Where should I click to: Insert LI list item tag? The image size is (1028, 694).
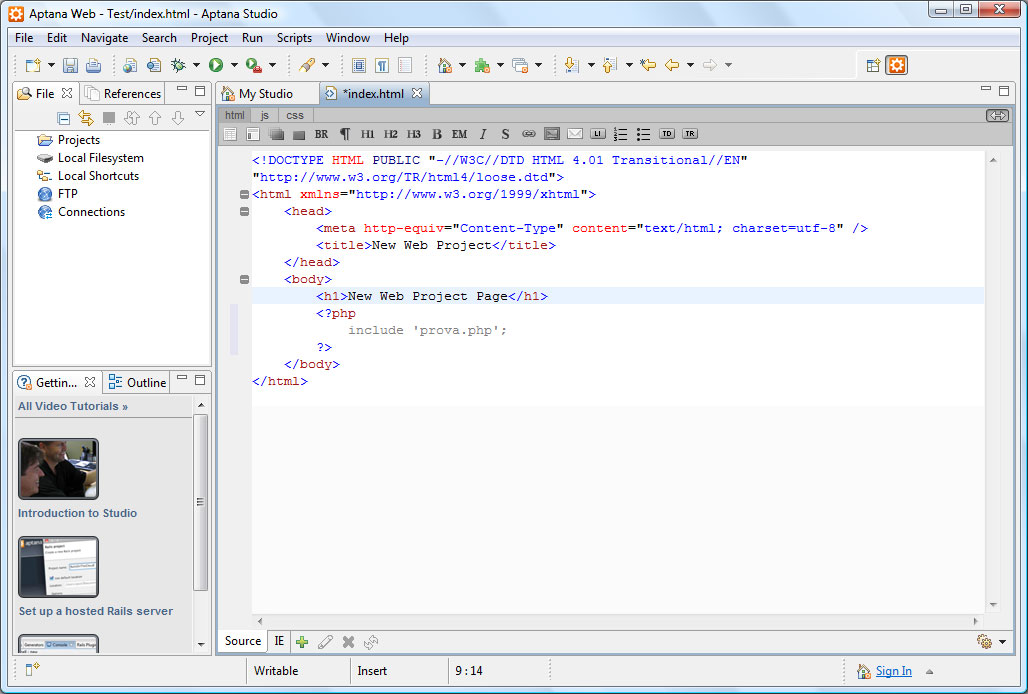(x=597, y=134)
